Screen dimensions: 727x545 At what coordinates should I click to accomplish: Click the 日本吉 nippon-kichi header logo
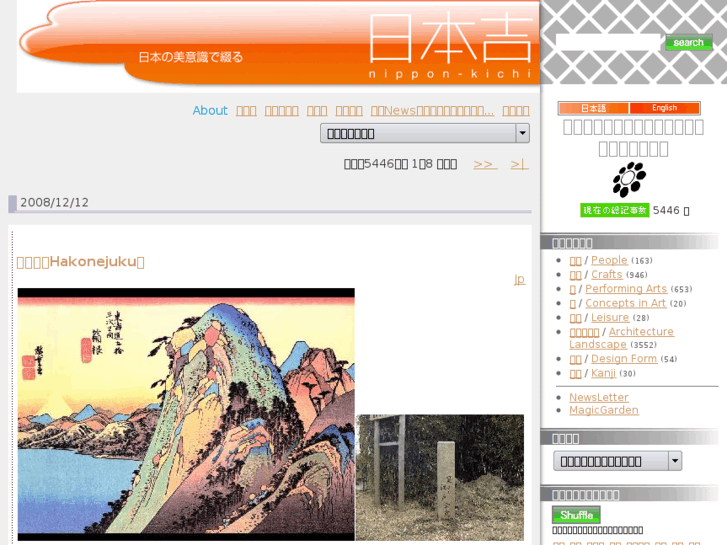point(450,45)
